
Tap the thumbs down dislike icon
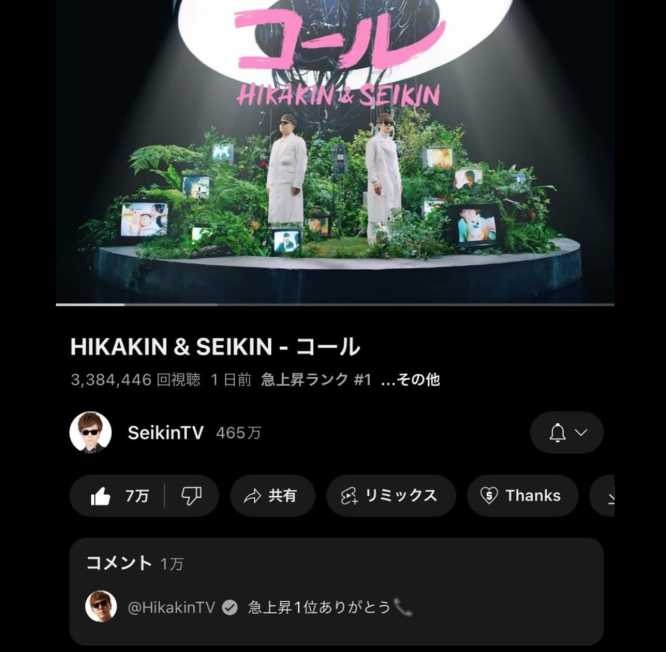pyautogui.click(x=192, y=496)
